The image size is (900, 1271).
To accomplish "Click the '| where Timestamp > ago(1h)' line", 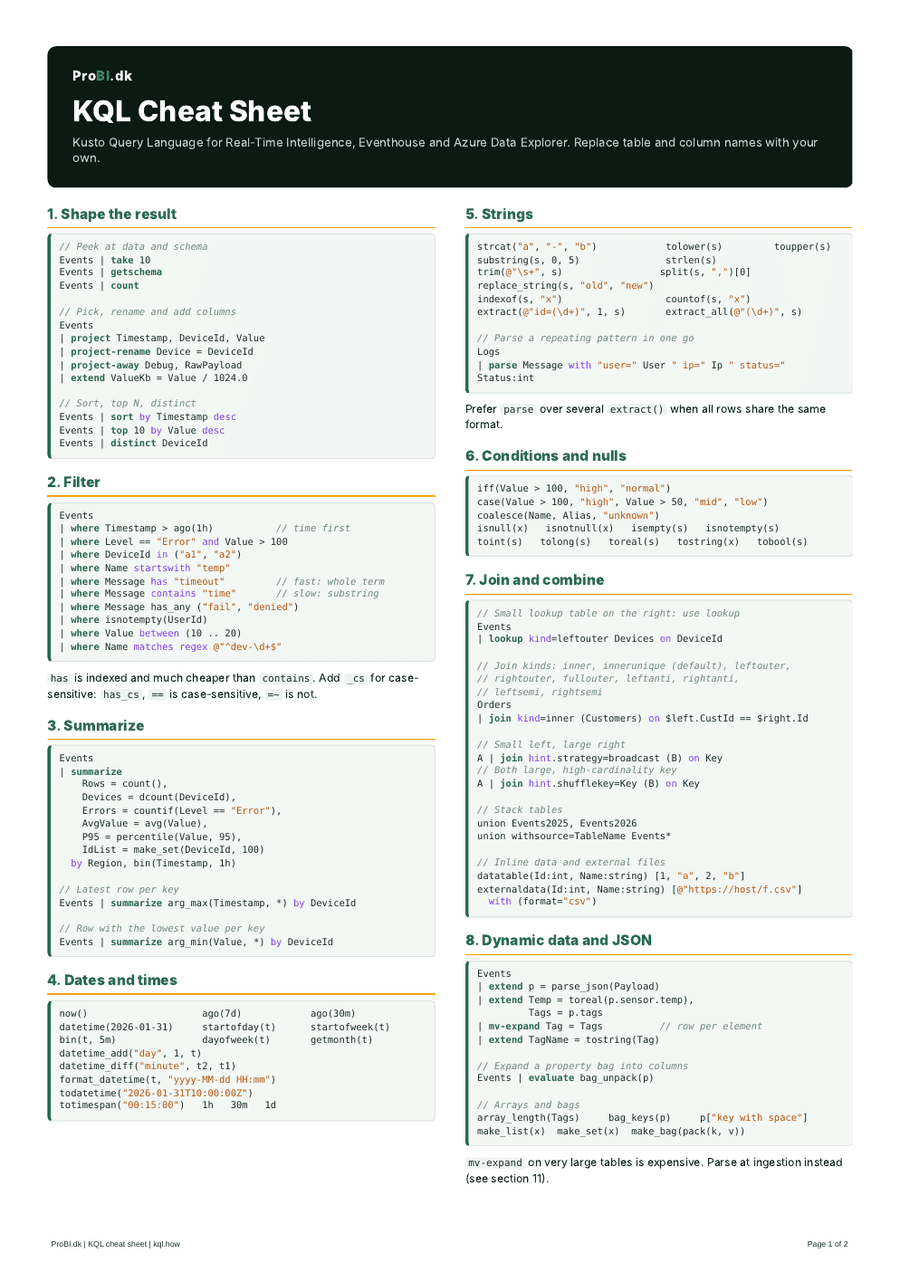I will [136, 527].
